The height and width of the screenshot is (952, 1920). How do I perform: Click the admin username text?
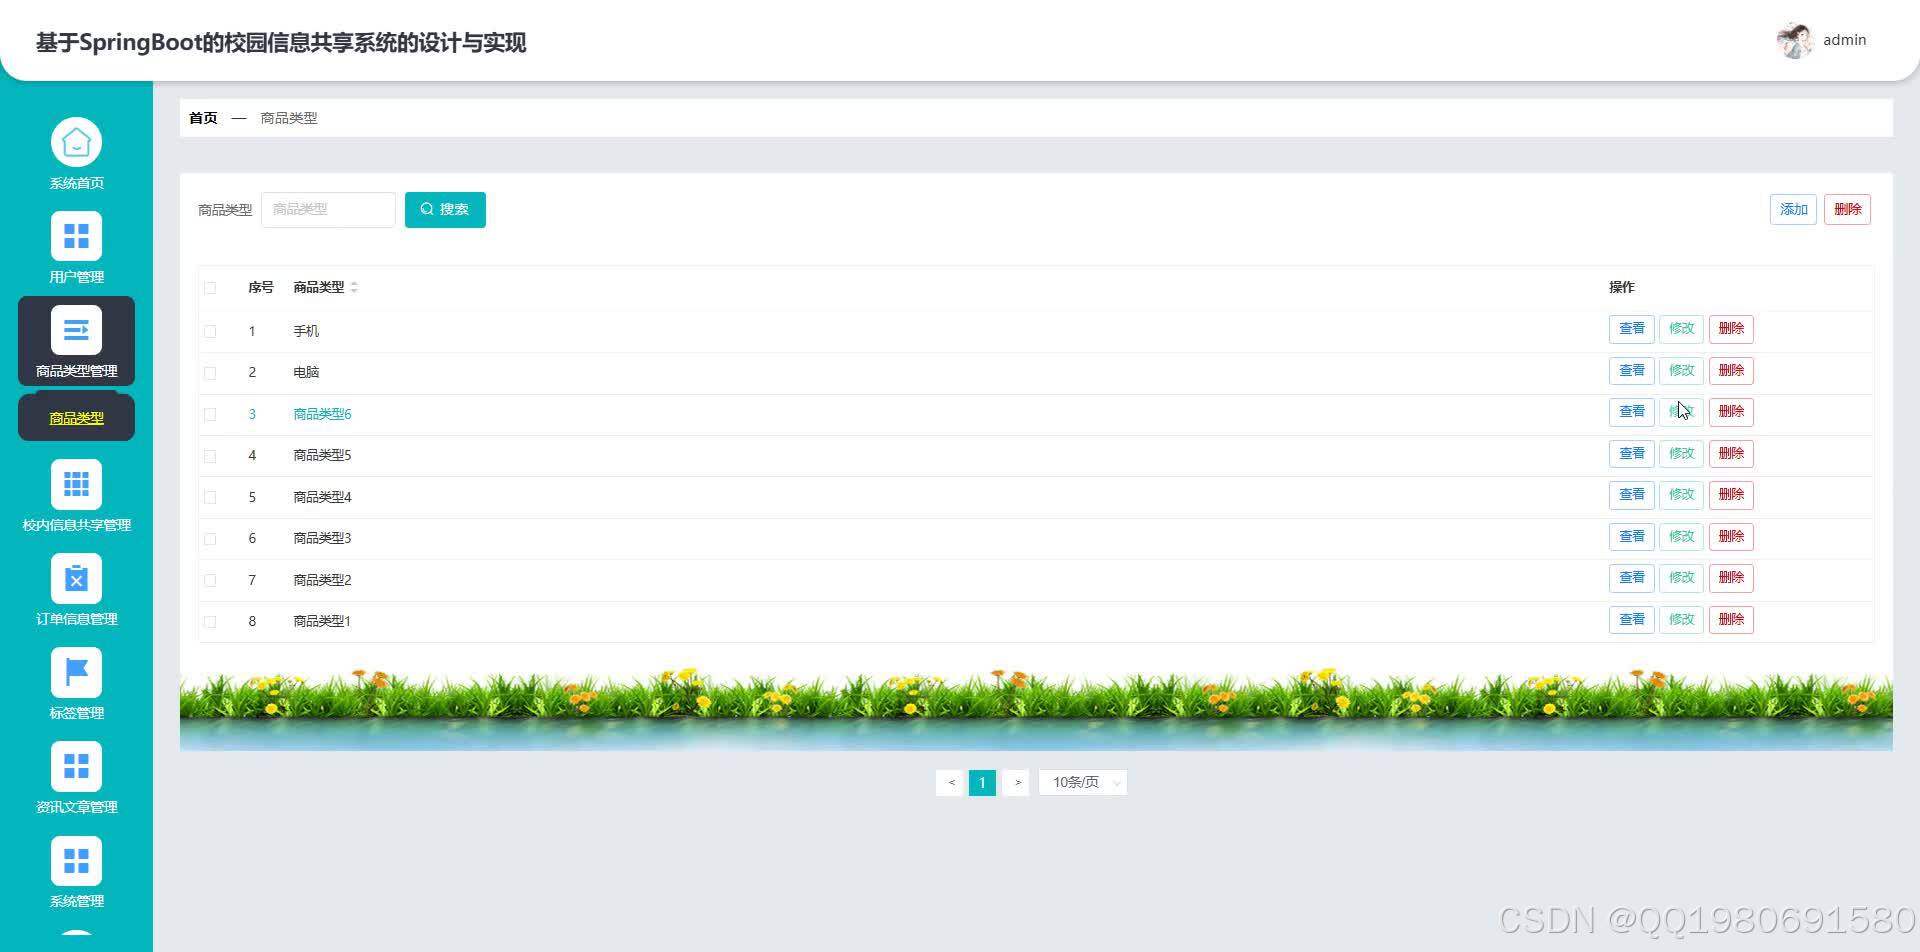pos(1844,40)
